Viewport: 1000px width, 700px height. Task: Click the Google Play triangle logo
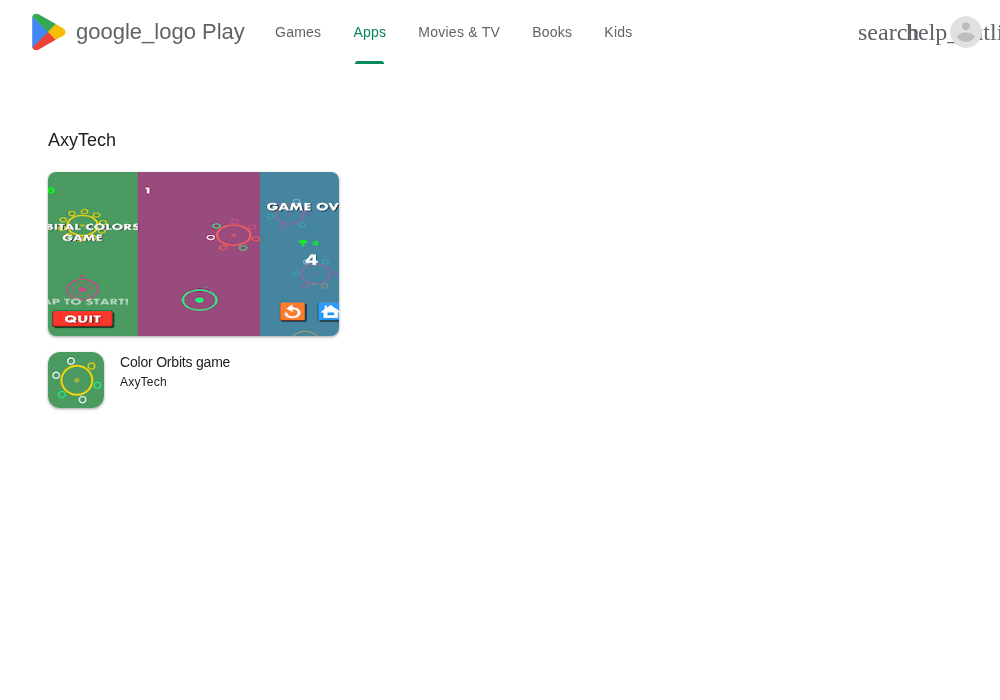[x=48, y=32]
